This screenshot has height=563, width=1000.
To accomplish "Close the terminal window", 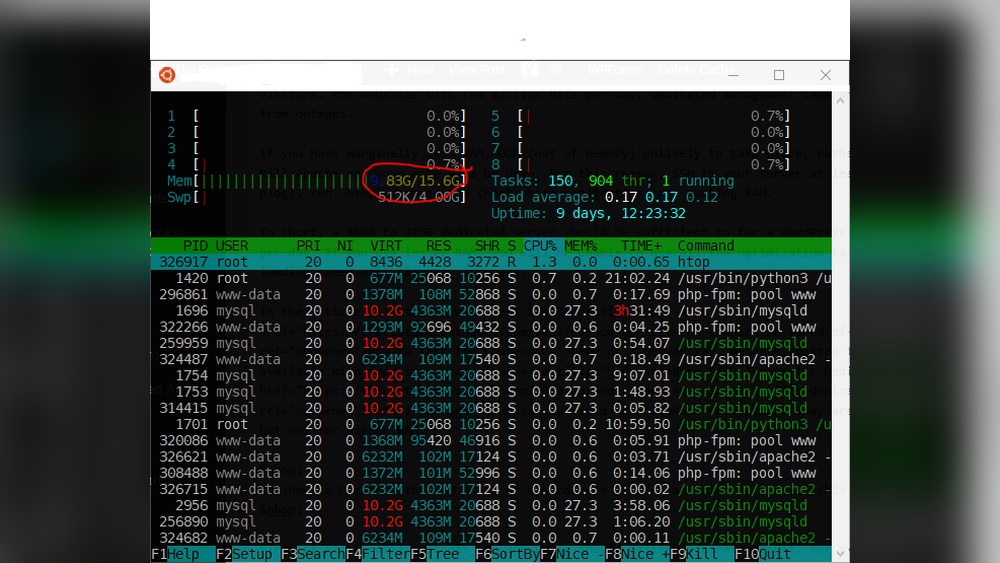I will [825, 75].
